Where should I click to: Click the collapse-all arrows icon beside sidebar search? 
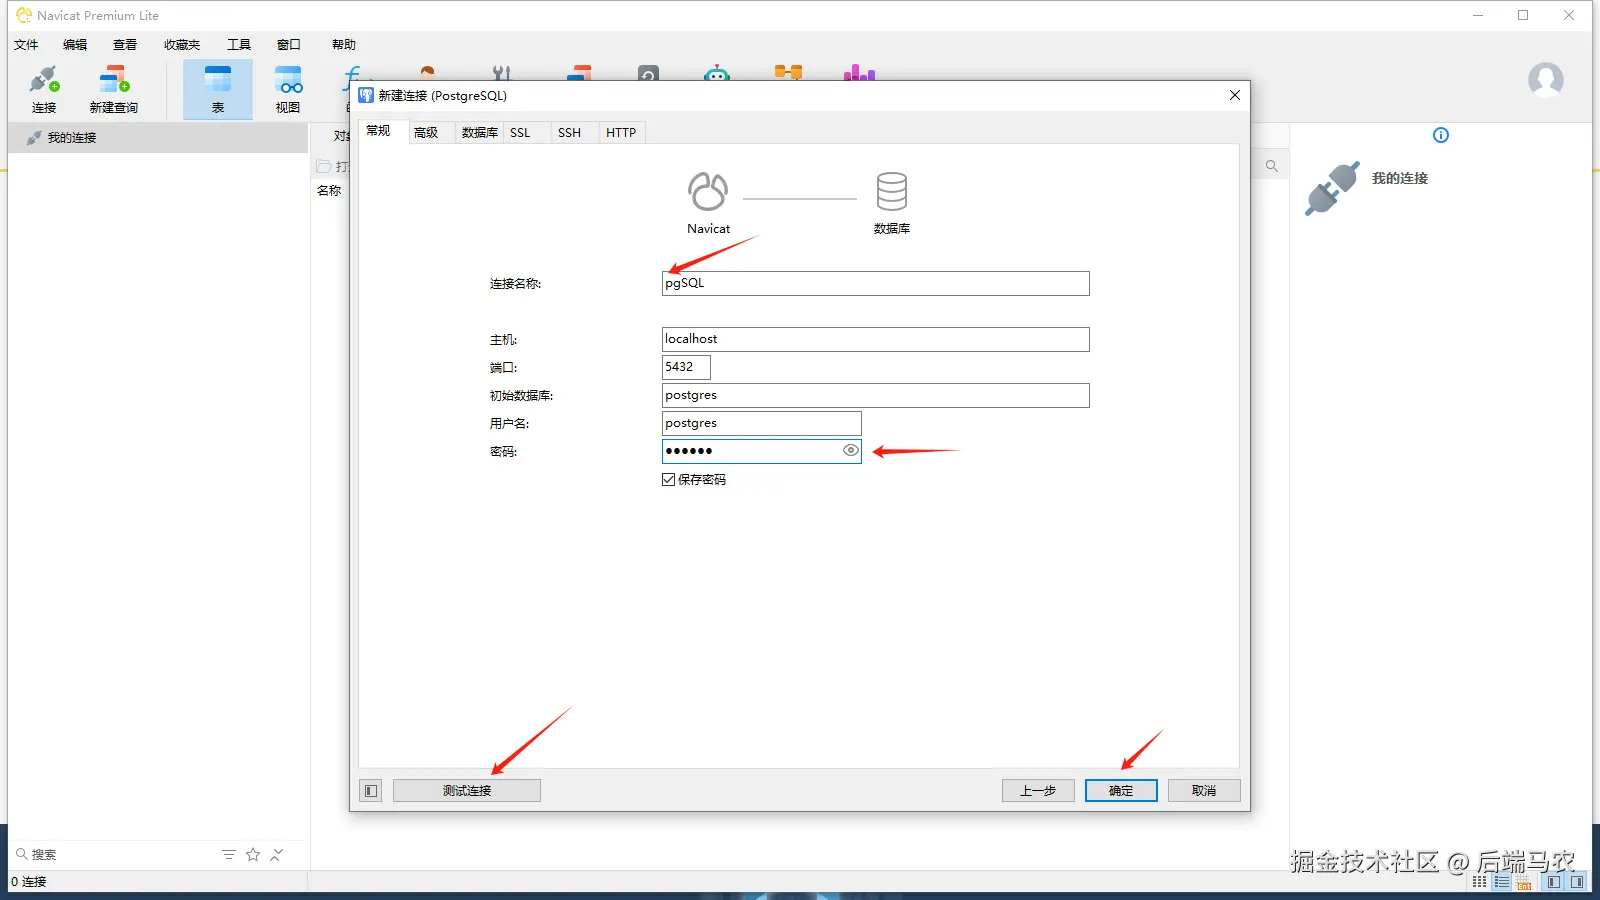277,854
